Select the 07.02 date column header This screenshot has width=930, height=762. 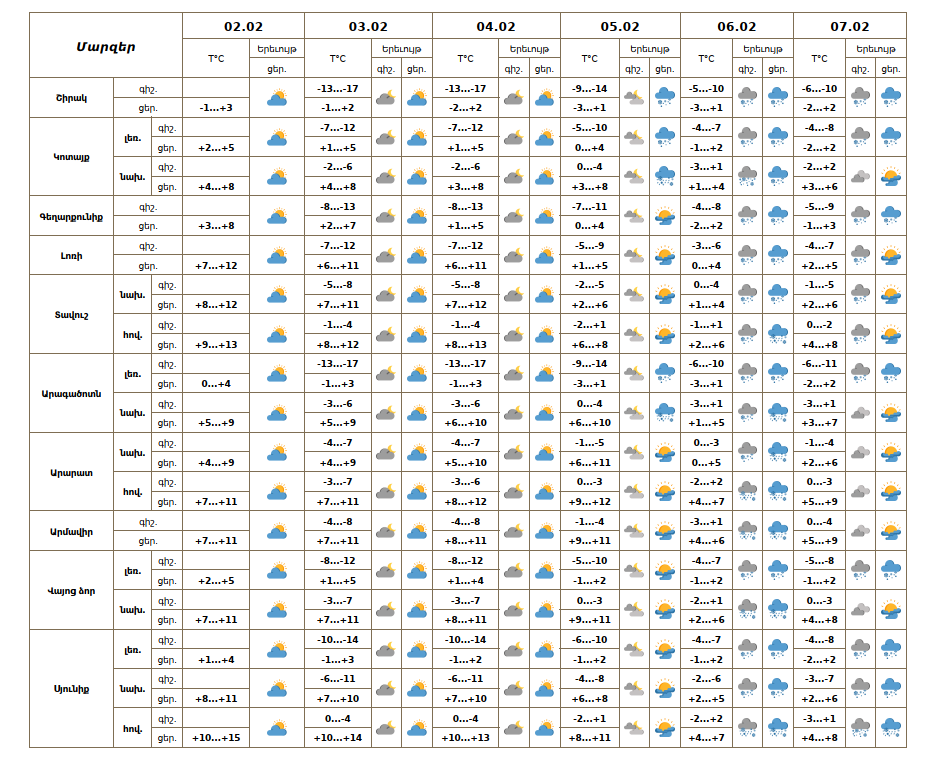coord(849,26)
